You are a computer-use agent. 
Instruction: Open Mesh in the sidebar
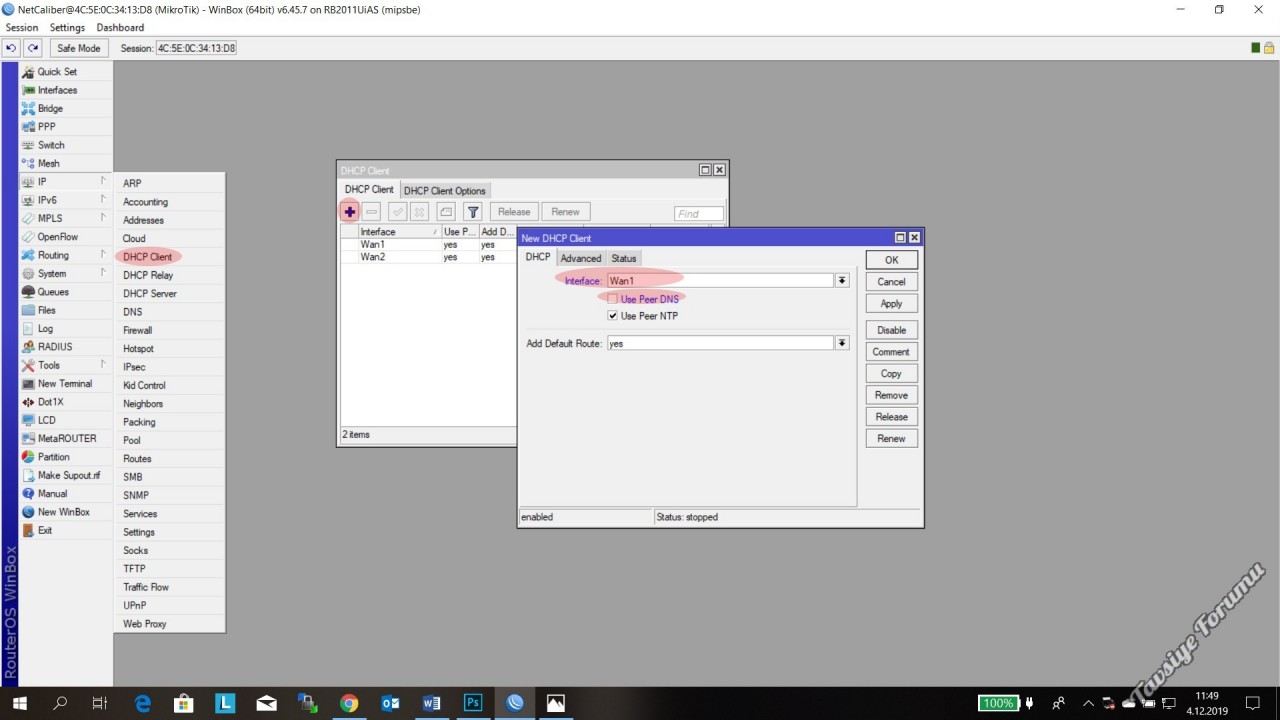pos(48,163)
